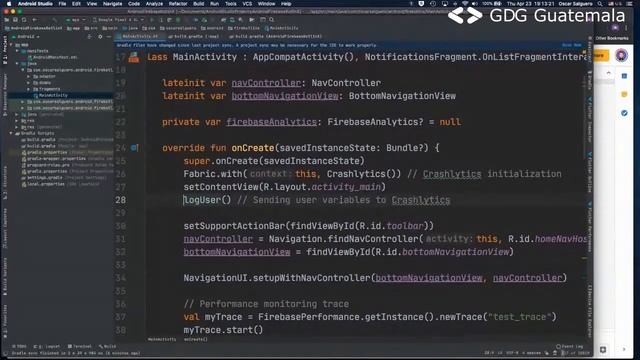Open the Navigate menu
Screen dimensions: 640x360
click(x=112, y=4)
